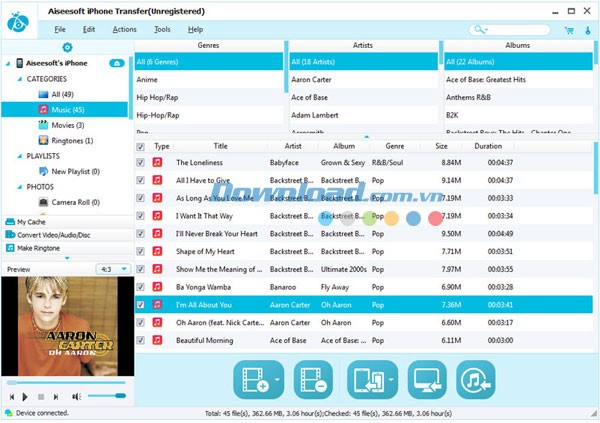The image size is (600, 423).
Task: Uncheck Beautiful Morning checkbox
Action: tap(140, 340)
